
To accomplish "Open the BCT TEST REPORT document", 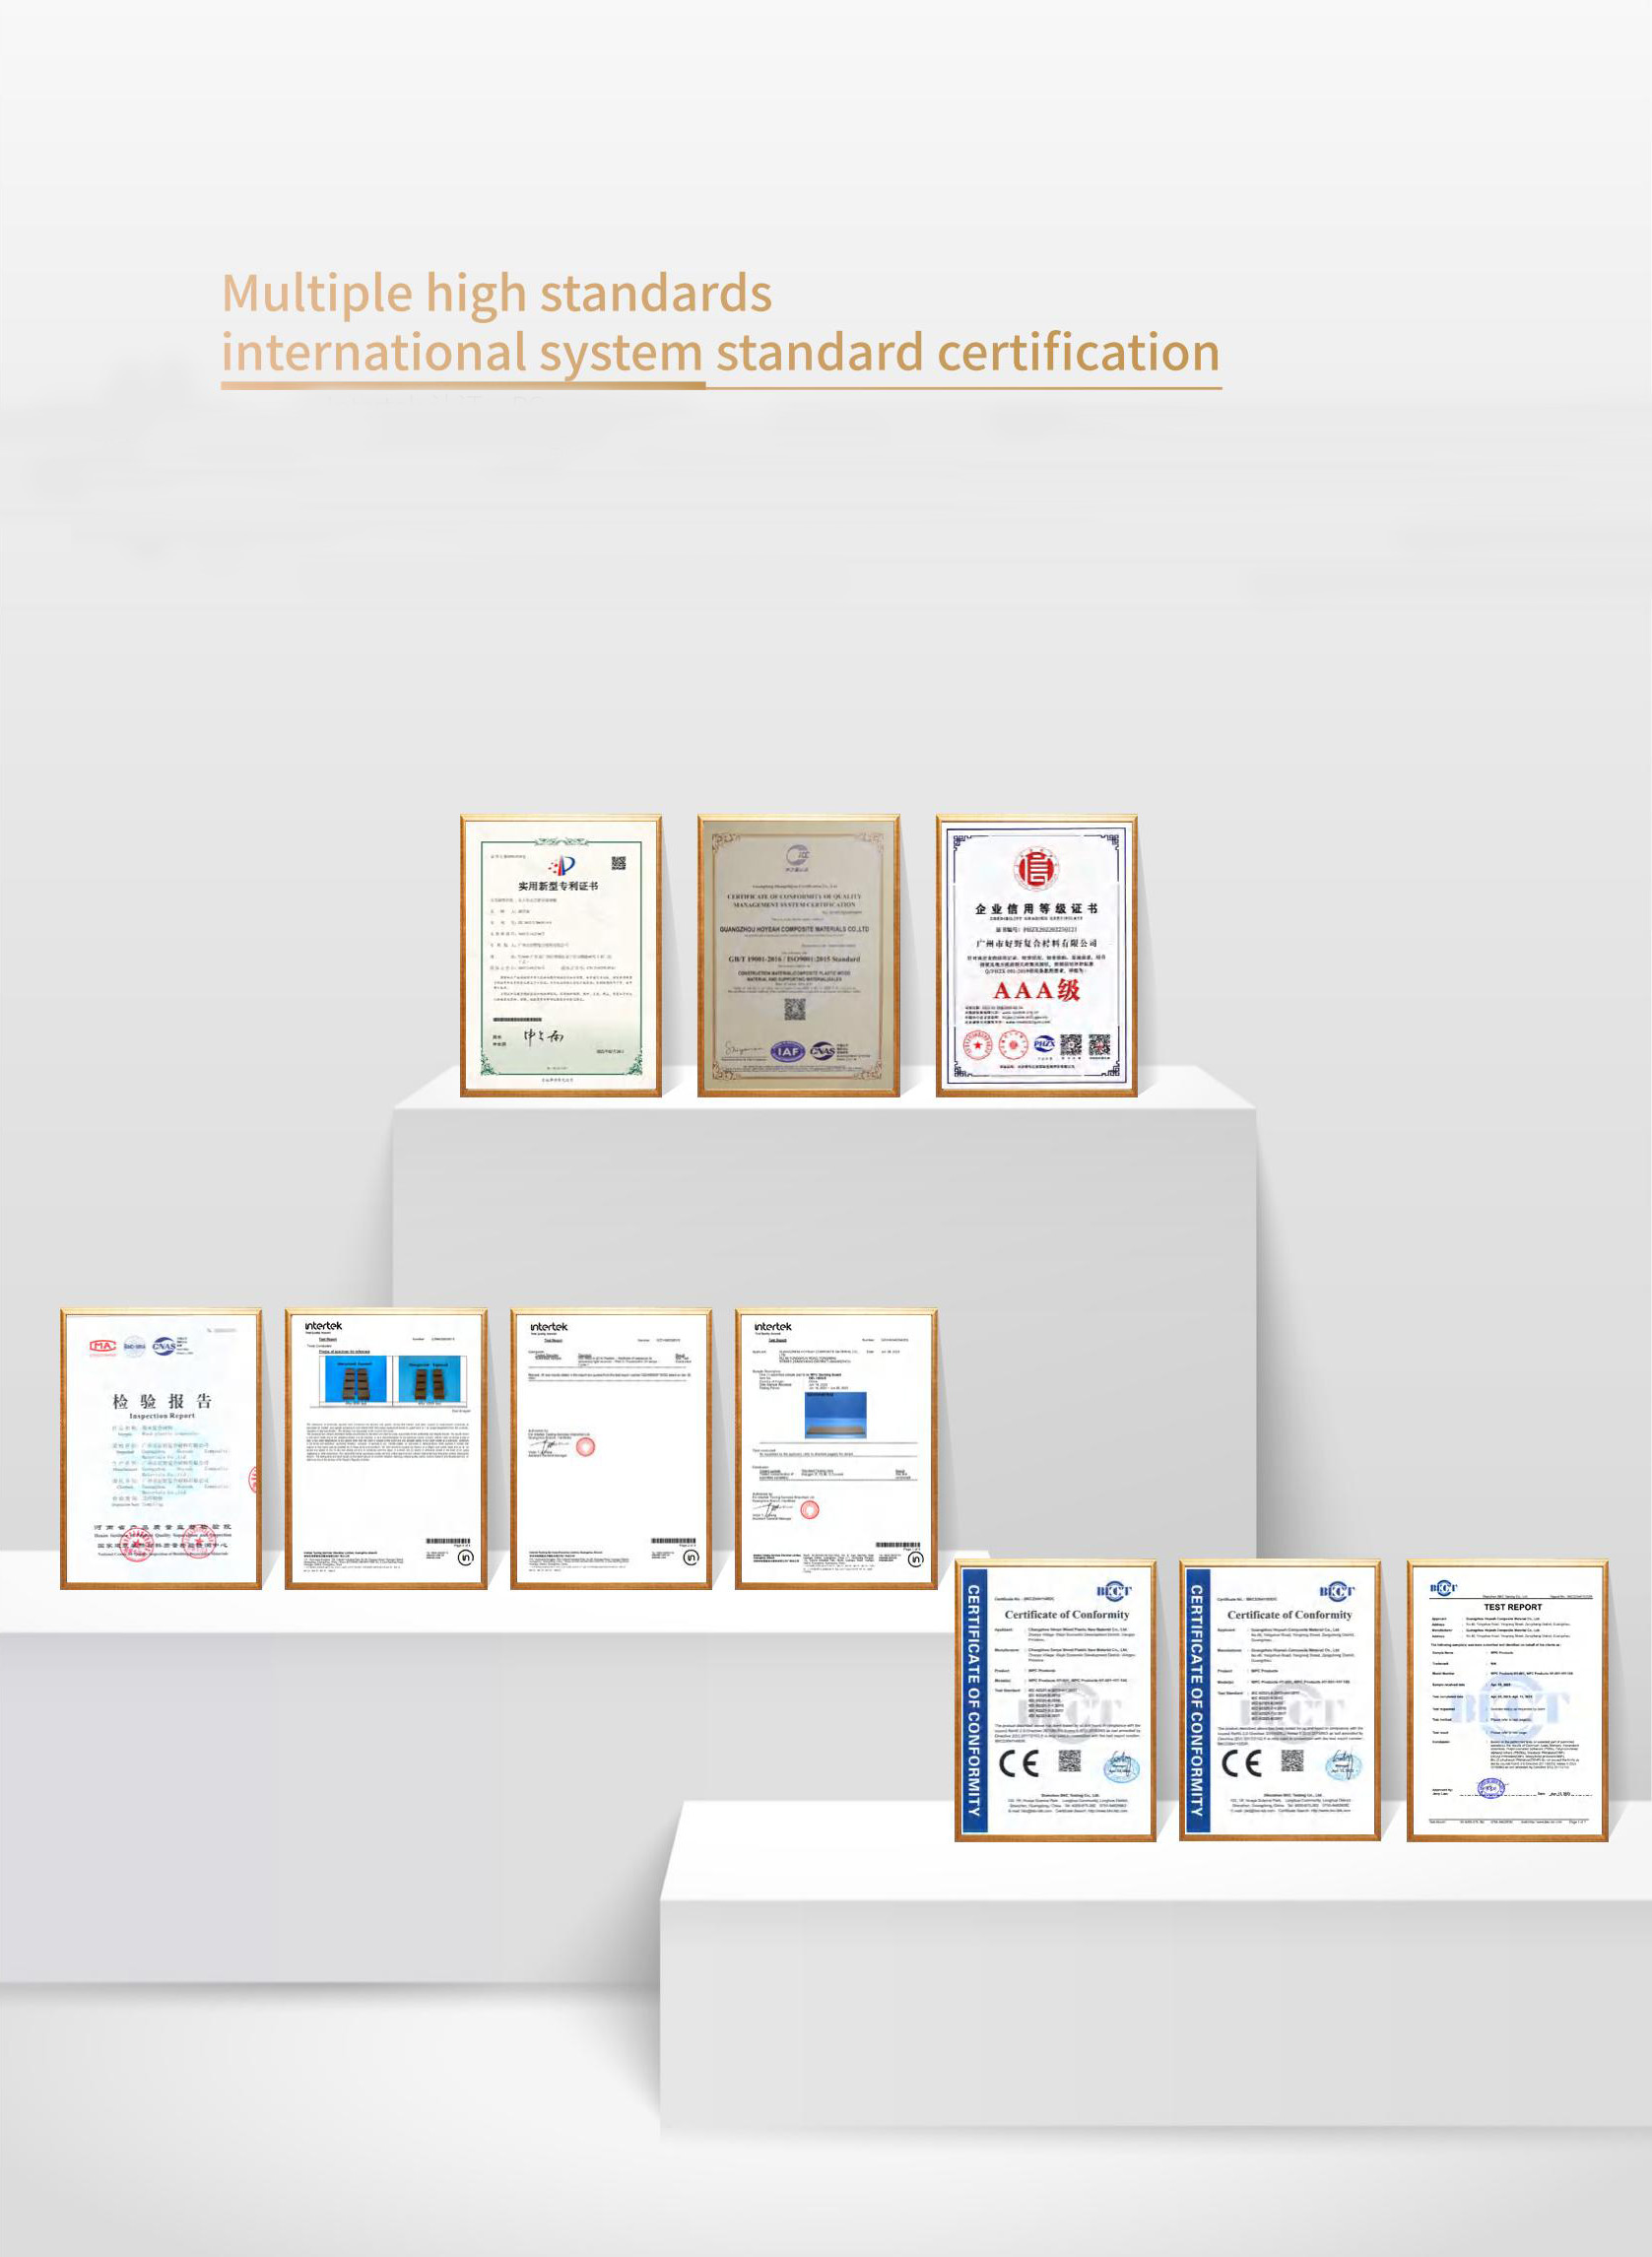I will [x=1507, y=1700].
